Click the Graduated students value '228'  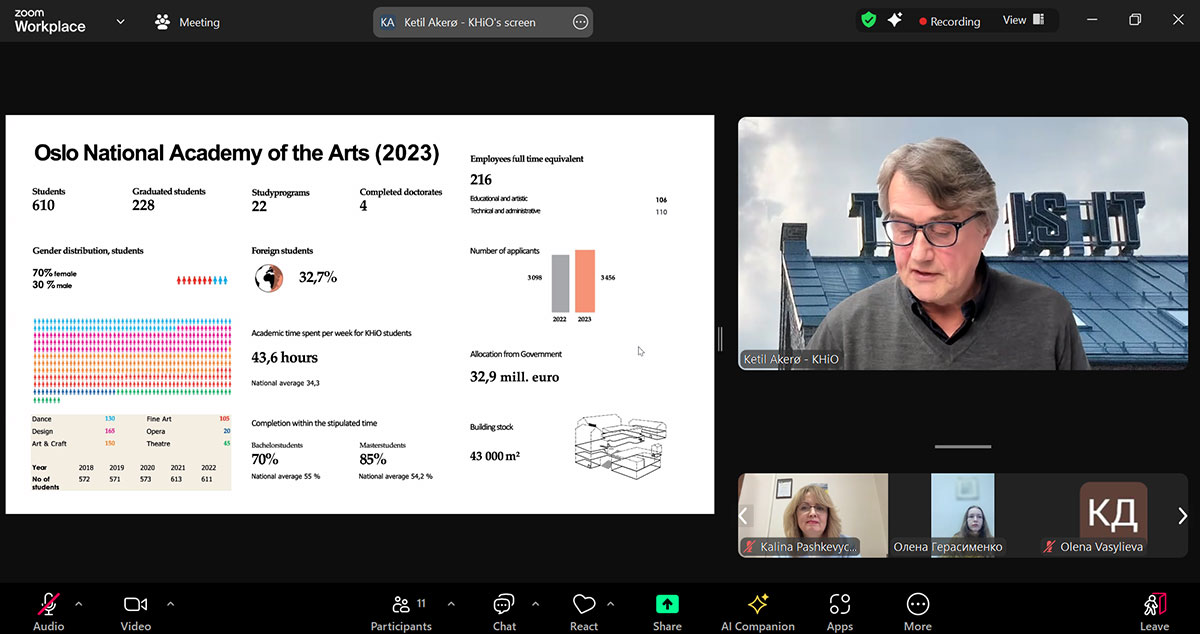(144, 206)
